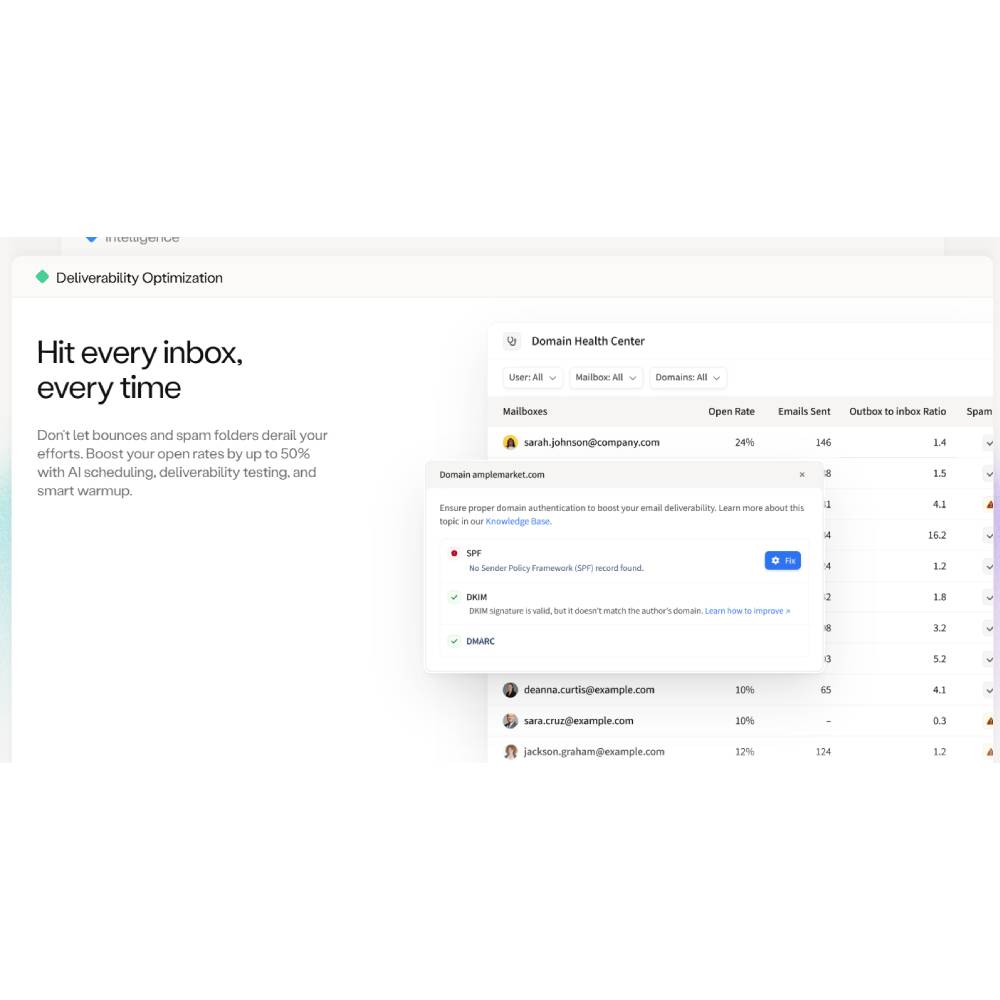Click the Fix button for SPF
Image resolution: width=1000 pixels, height=1000 pixels.
point(783,560)
